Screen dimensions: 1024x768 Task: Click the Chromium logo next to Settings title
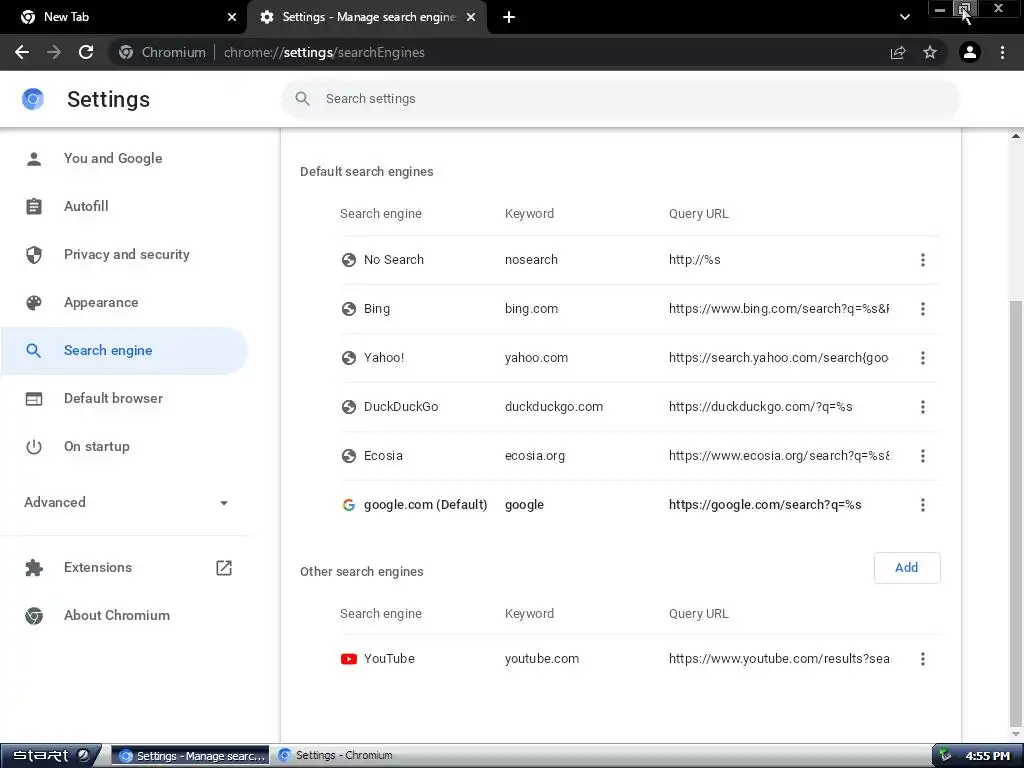pos(33,99)
